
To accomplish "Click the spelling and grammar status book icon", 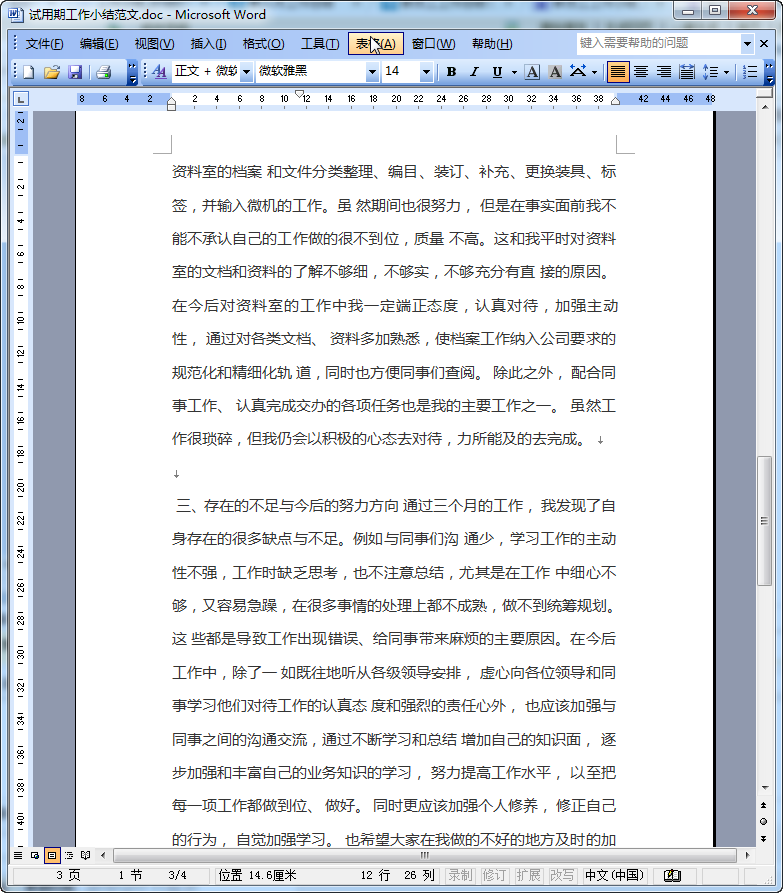I will pos(673,875).
